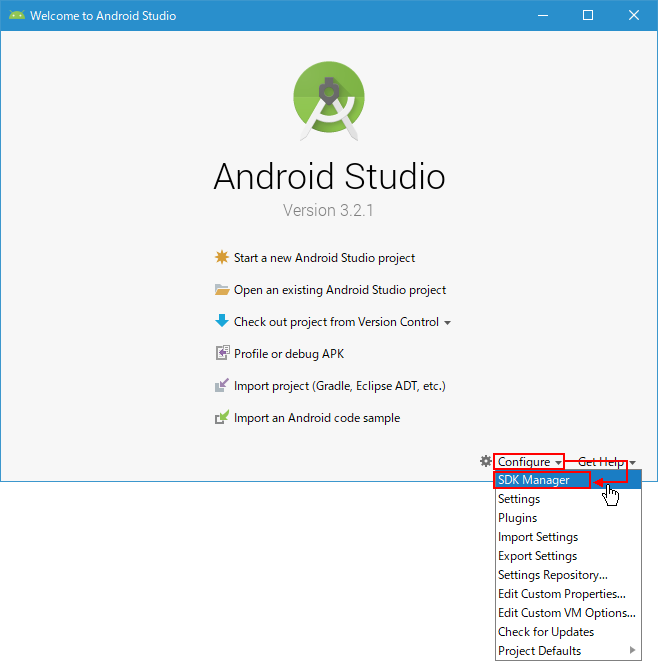
Task: Select Import an Android code sample
Action: 317,418
